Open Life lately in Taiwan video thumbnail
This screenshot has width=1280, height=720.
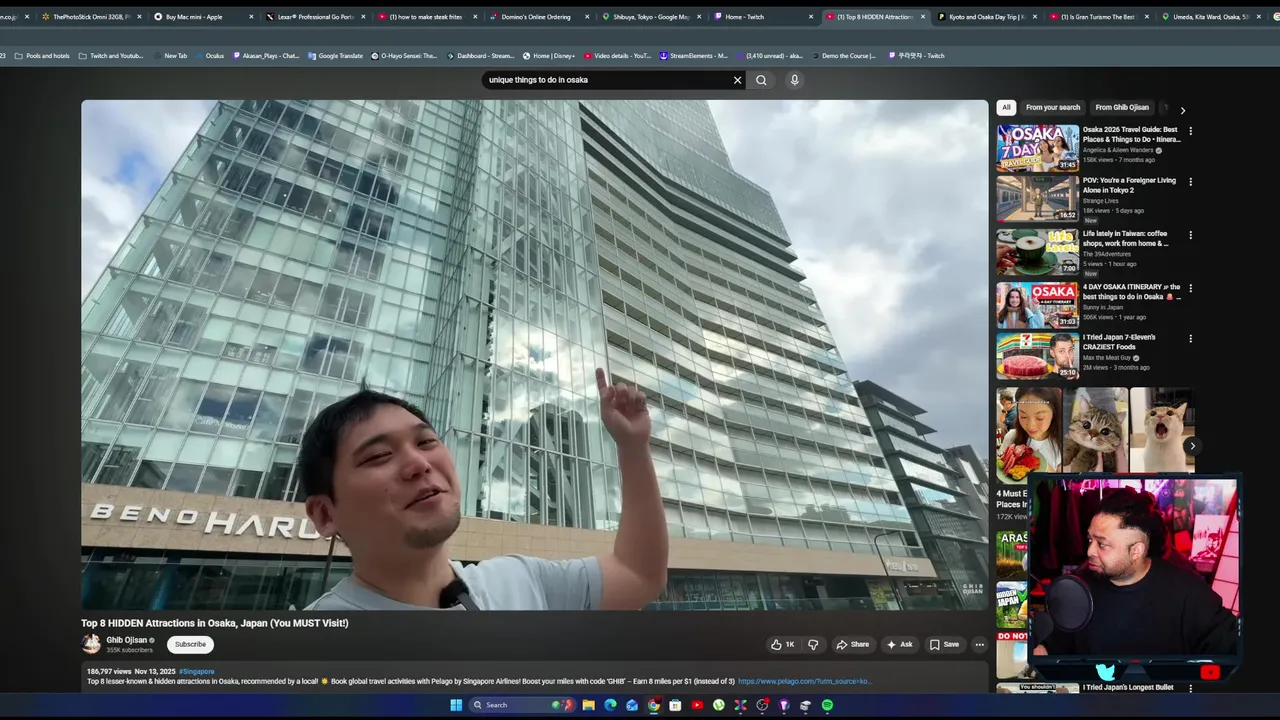[1037, 252]
